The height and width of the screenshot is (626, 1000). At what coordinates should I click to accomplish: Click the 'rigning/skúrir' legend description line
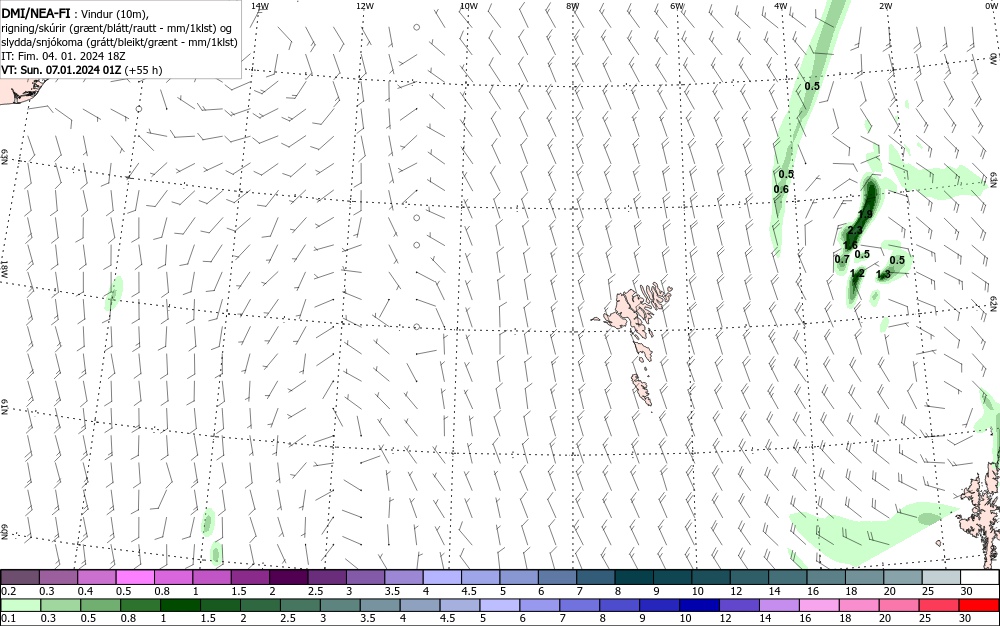click(x=117, y=28)
